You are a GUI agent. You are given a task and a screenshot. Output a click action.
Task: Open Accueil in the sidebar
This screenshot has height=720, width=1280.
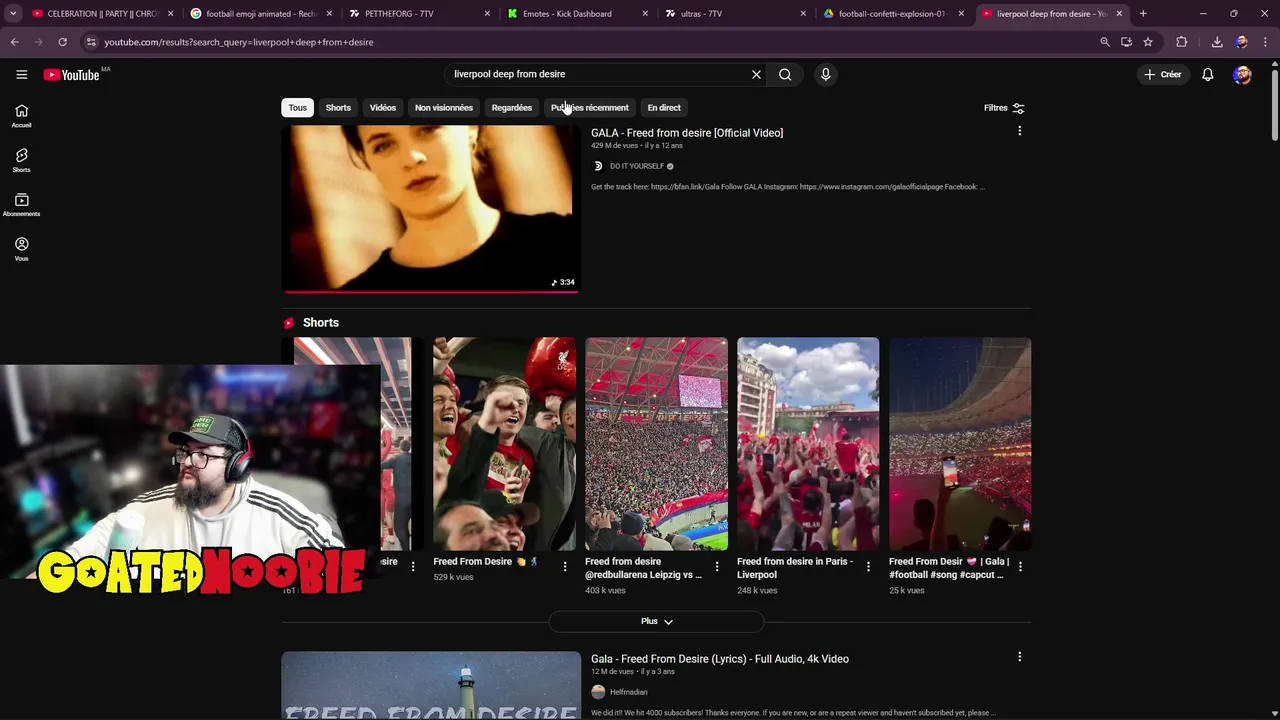click(x=21, y=116)
